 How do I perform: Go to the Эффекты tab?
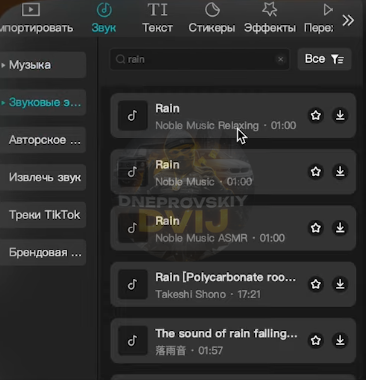(x=270, y=18)
